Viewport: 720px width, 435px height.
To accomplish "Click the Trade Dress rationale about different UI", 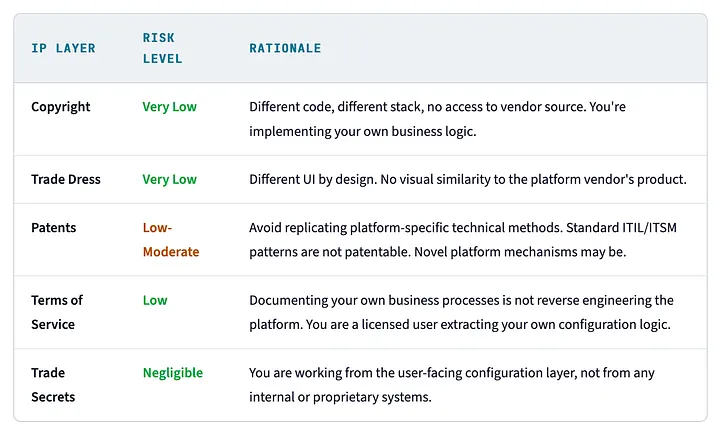I will [468, 180].
